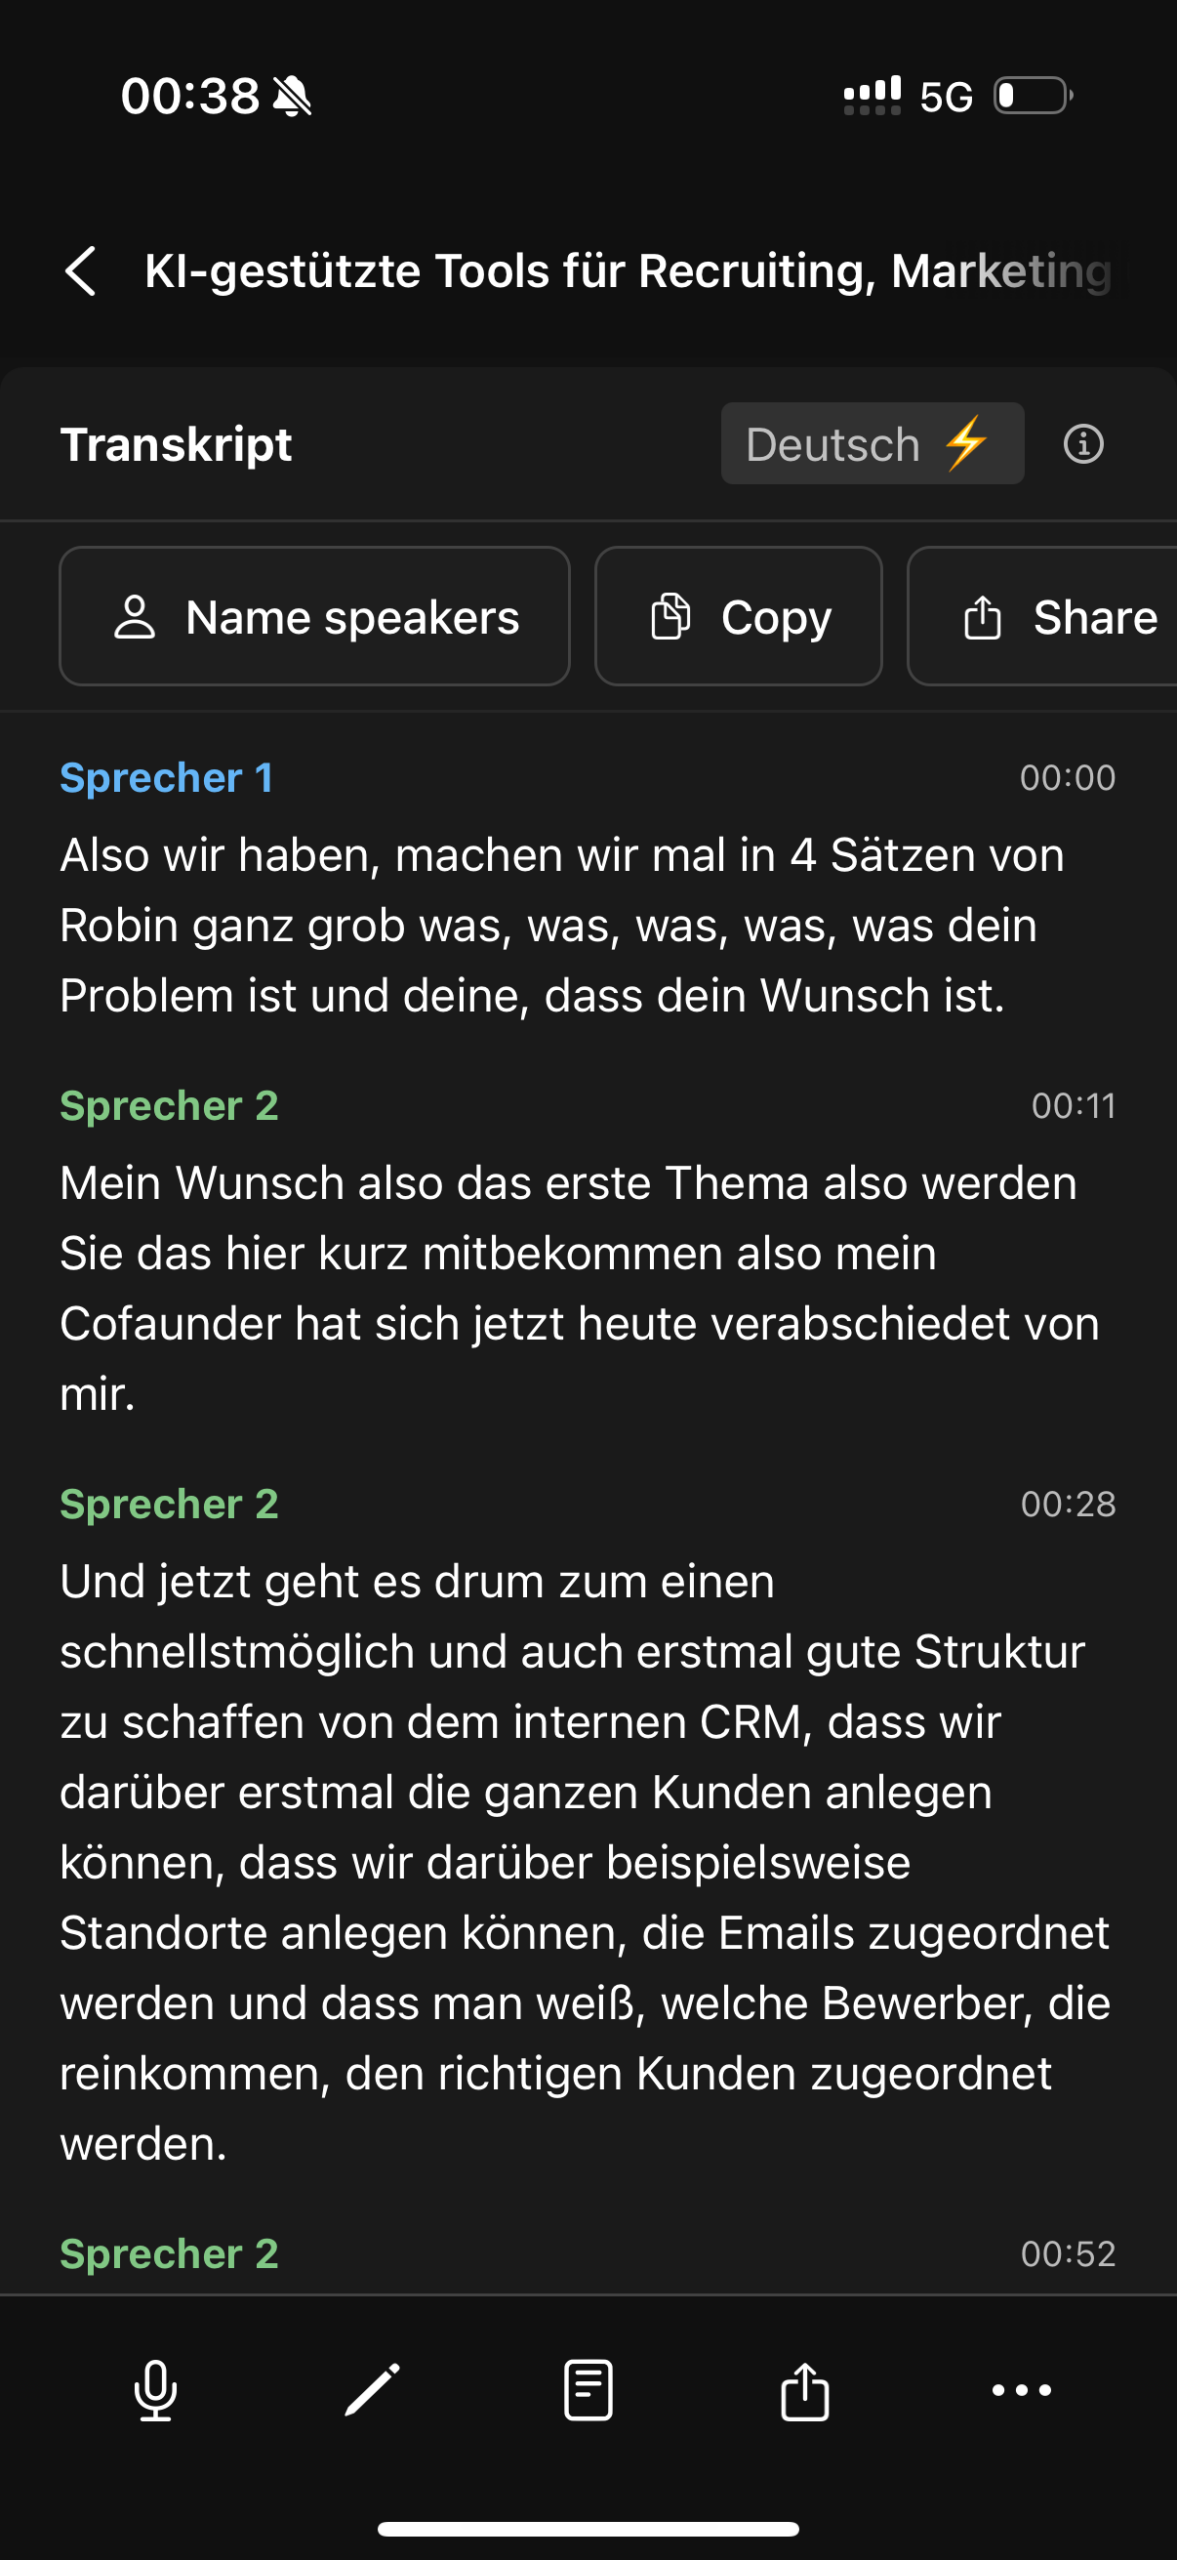This screenshot has width=1177, height=2560.
Task: Tap the microphone record icon
Action: point(155,2390)
